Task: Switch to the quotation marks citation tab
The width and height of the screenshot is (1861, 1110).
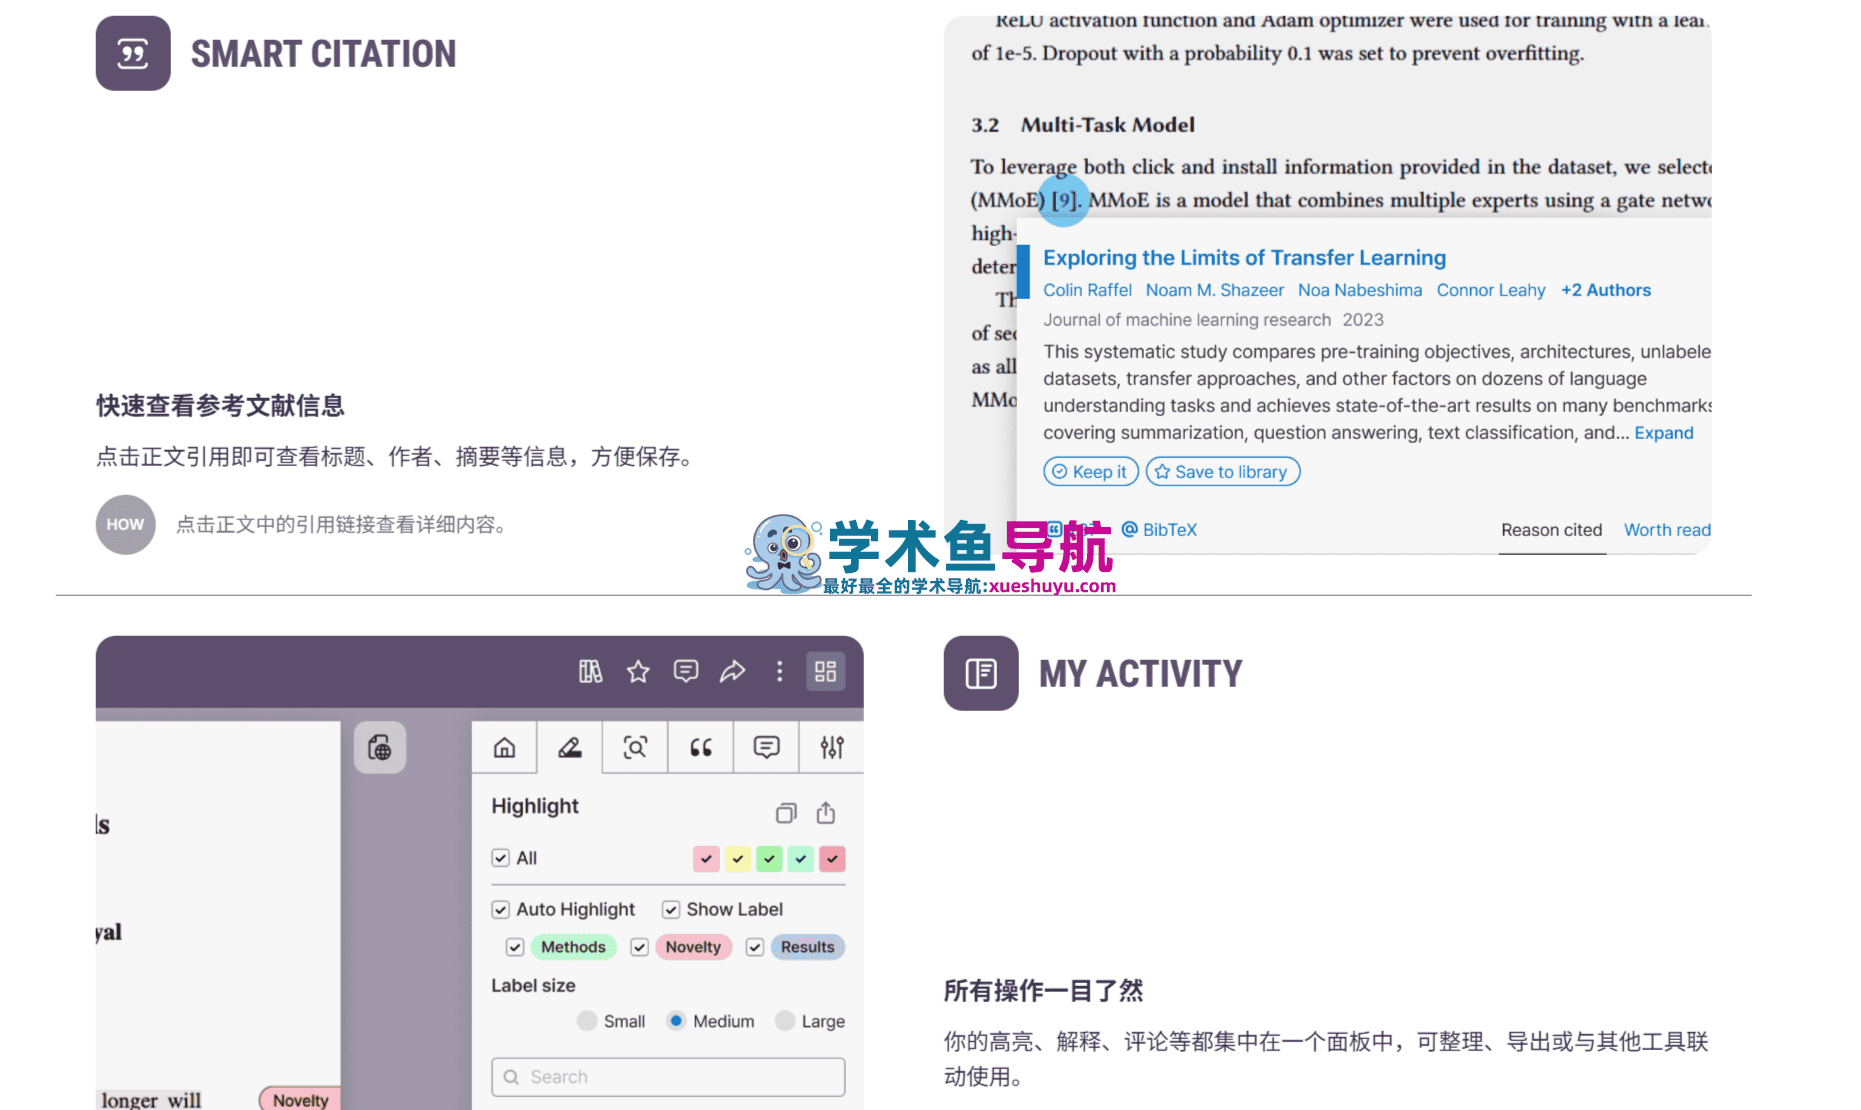Action: click(x=701, y=747)
